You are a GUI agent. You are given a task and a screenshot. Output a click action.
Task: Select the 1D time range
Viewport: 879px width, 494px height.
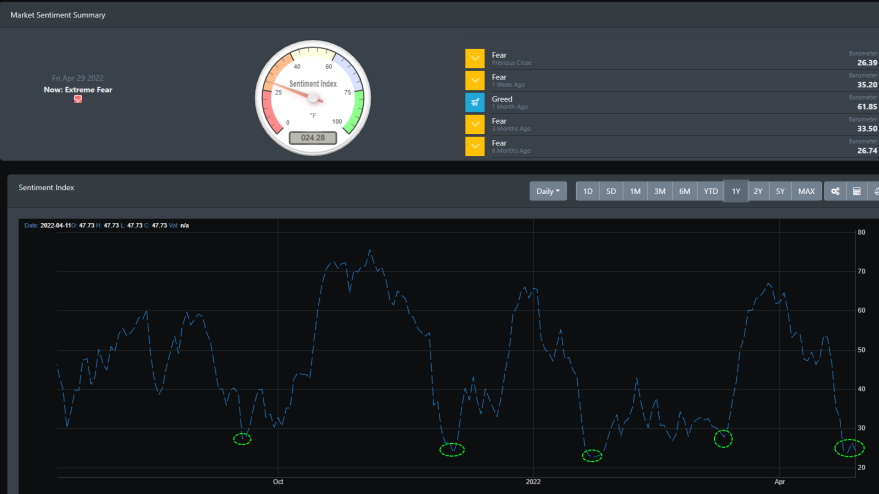[587, 191]
